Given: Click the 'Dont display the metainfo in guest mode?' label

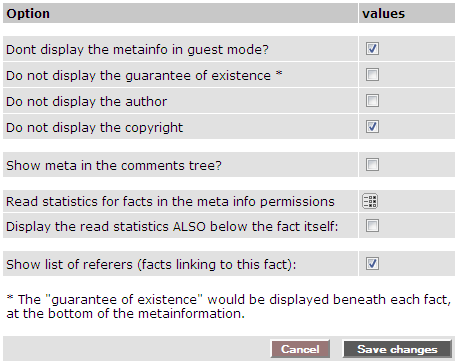Looking at the screenshot, I should coord(137,50).
